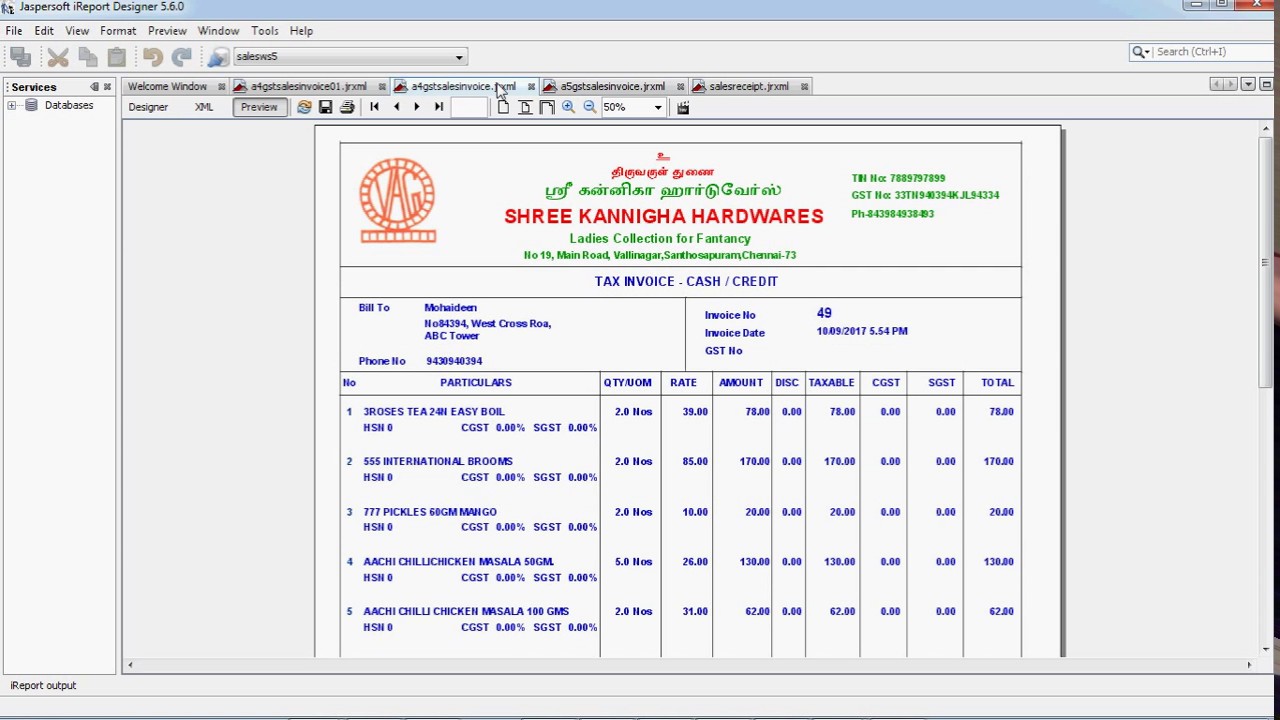Click the Copy icon in main toolbar
This screenshot has height=720, width=1280.
87,57
